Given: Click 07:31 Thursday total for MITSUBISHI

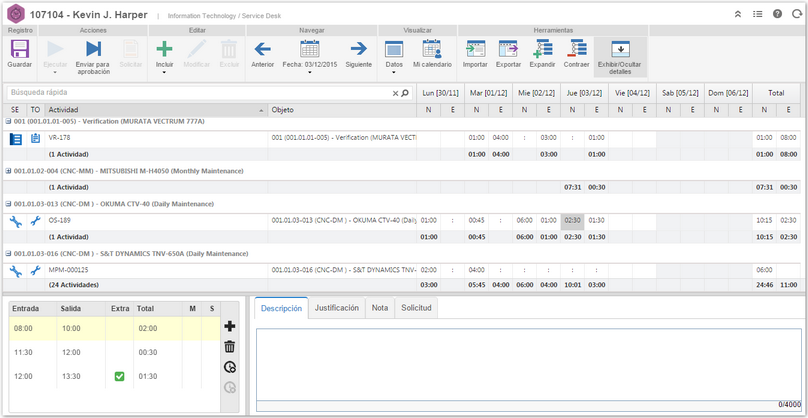Looking at the screenshot, I should 573,188.
